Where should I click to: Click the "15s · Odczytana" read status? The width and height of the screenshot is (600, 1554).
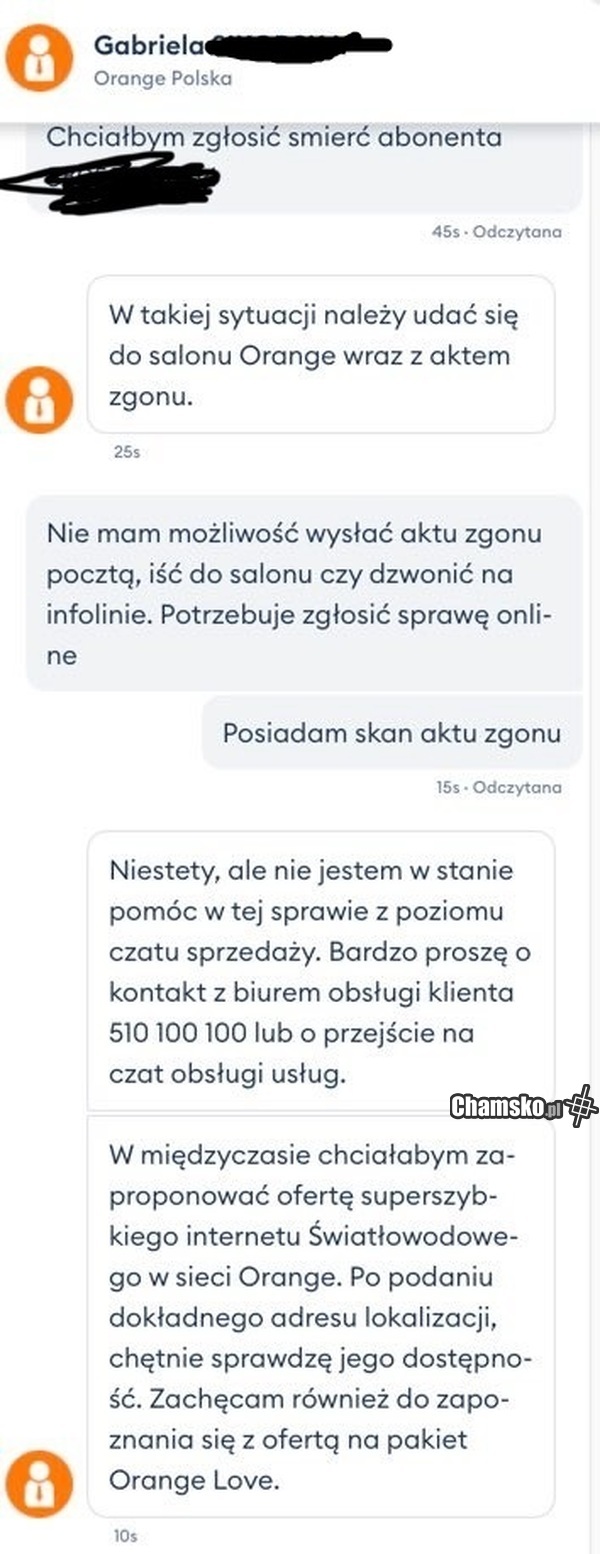pyautogui.click(x=498, y=787)
